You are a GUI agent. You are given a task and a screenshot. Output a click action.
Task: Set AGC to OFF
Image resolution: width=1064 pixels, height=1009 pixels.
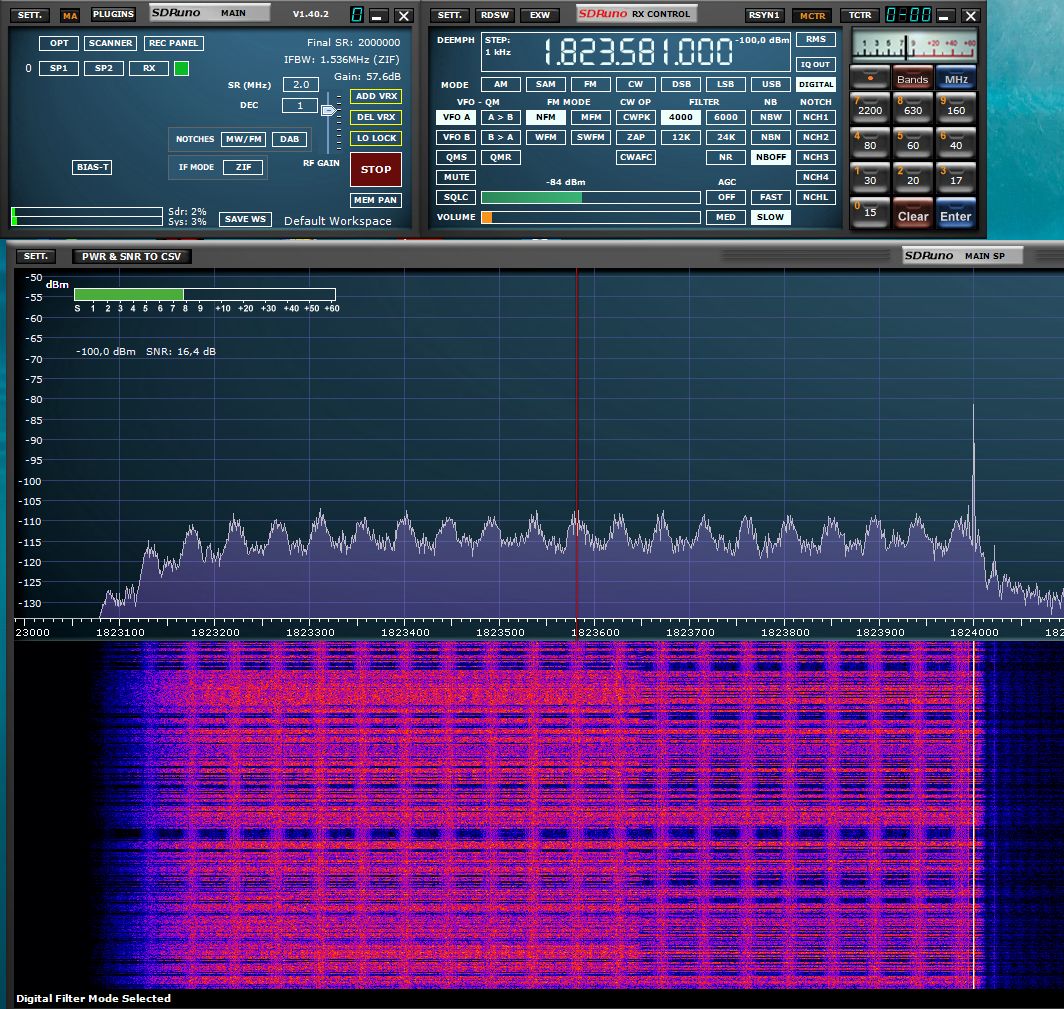tap(725, 197)
